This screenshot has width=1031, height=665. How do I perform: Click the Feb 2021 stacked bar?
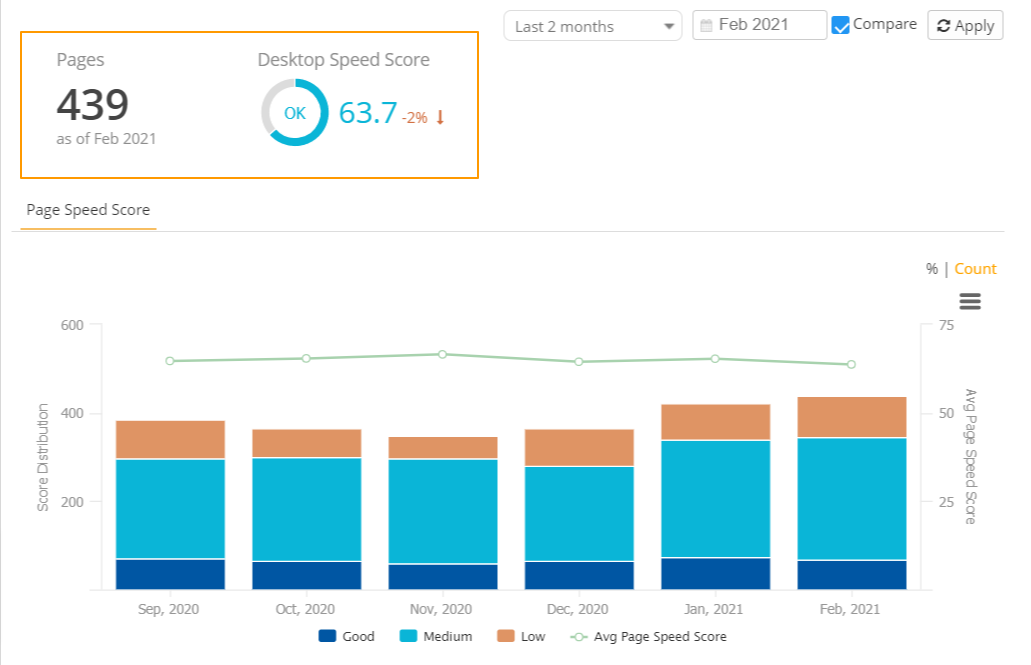point(851,490)
